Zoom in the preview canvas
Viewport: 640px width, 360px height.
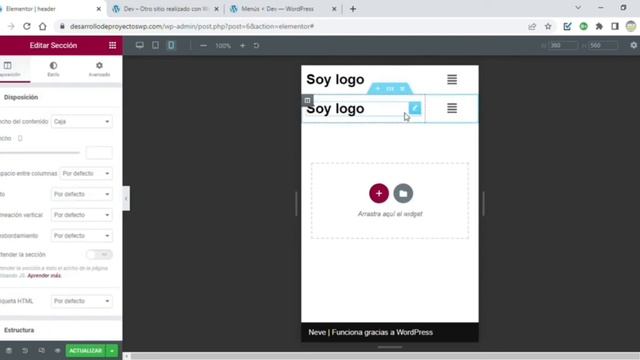click(x=242, y=46)
